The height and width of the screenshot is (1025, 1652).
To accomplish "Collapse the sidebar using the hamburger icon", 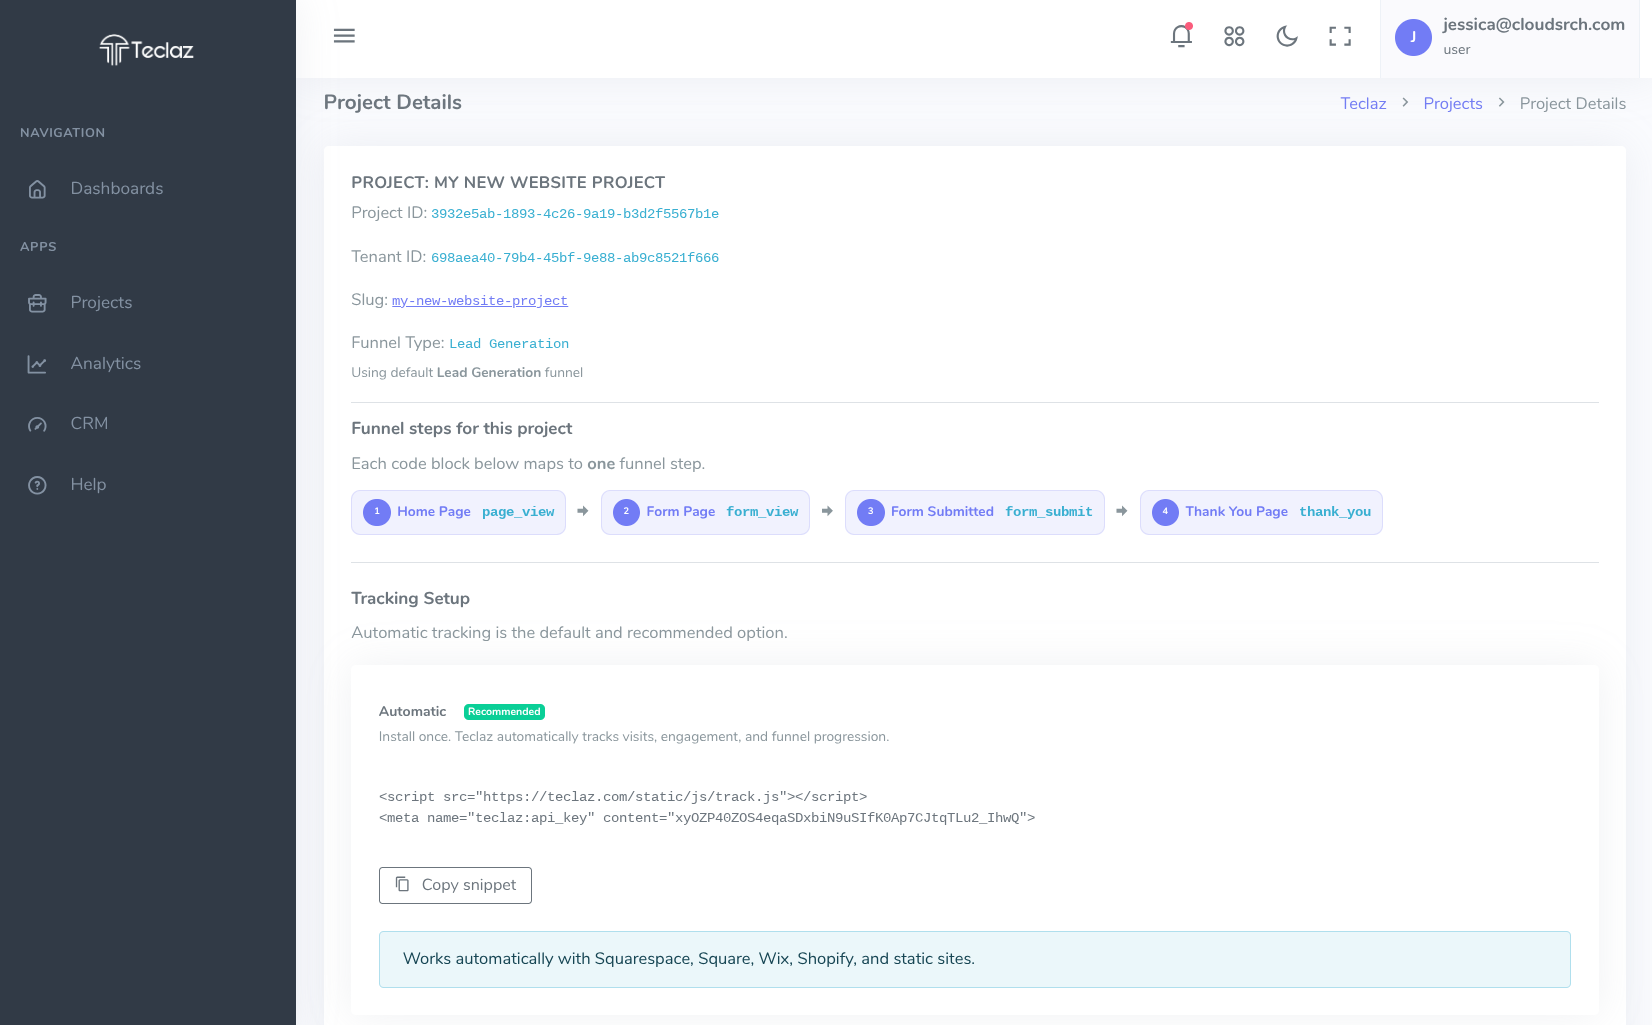I will coord(344,35).
